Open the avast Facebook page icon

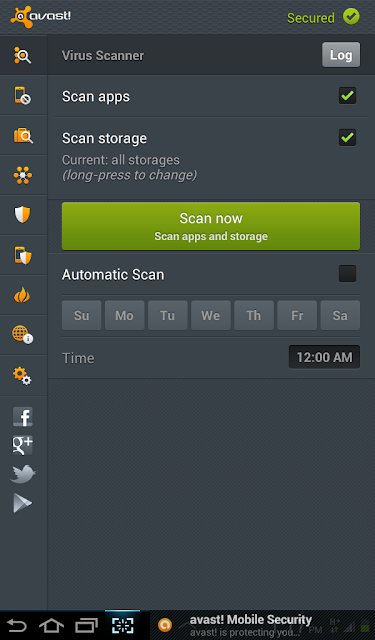23,417
